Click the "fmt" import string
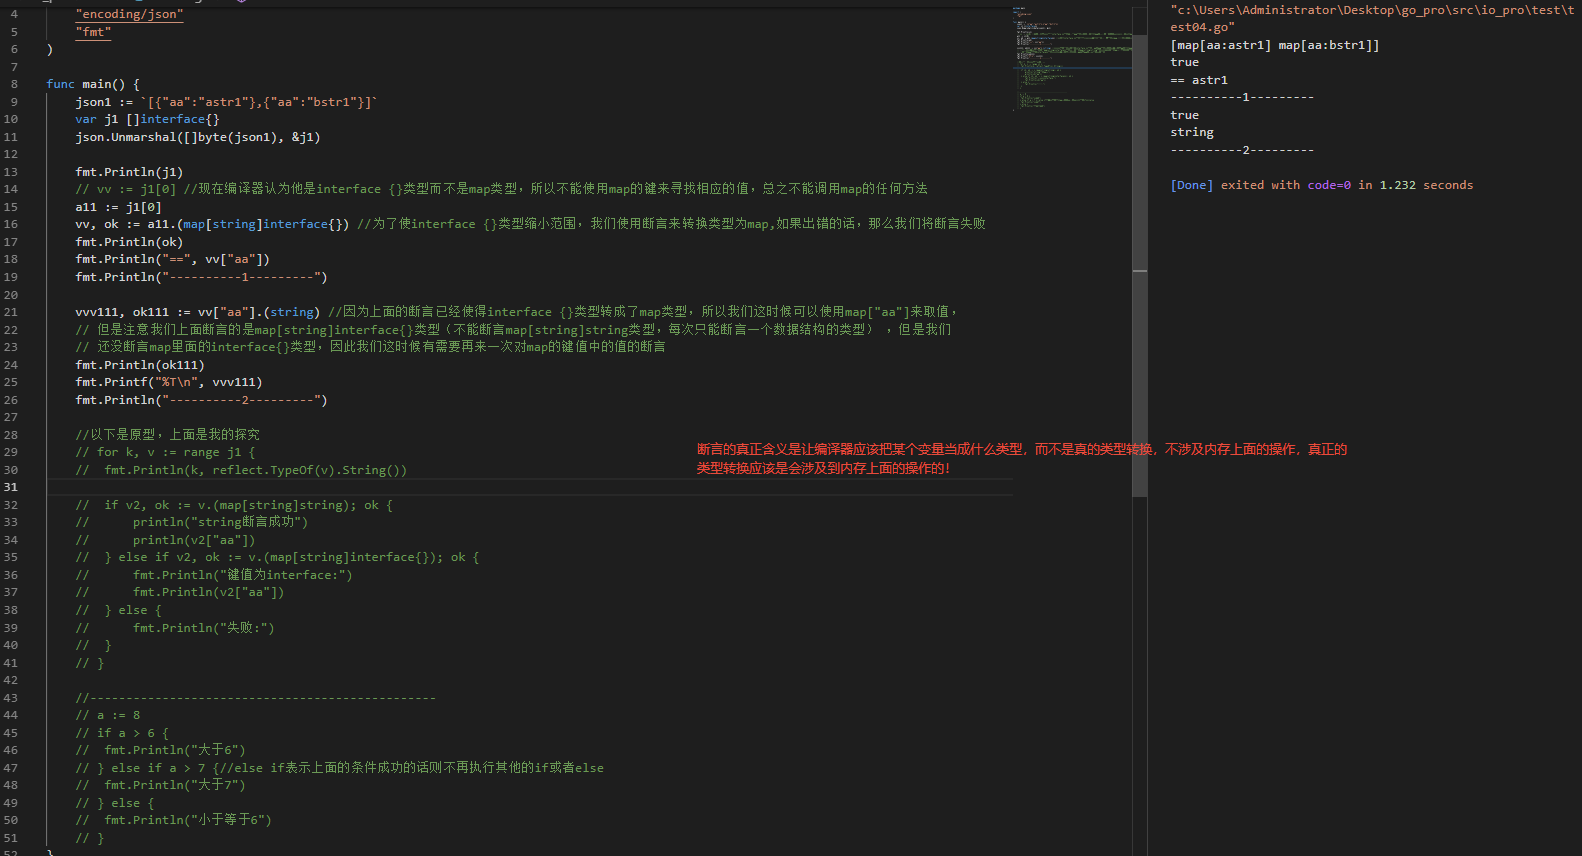 [x=93, y=32]
